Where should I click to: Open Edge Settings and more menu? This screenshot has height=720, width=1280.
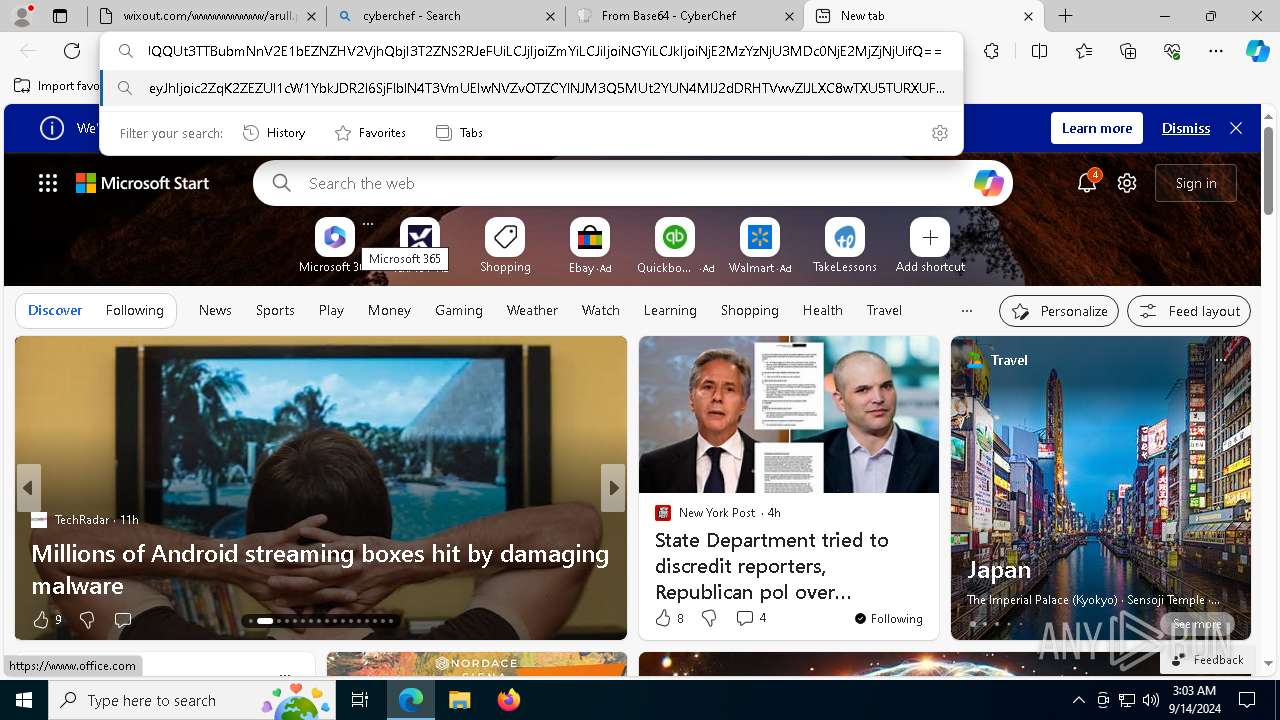pos(1216,51)
